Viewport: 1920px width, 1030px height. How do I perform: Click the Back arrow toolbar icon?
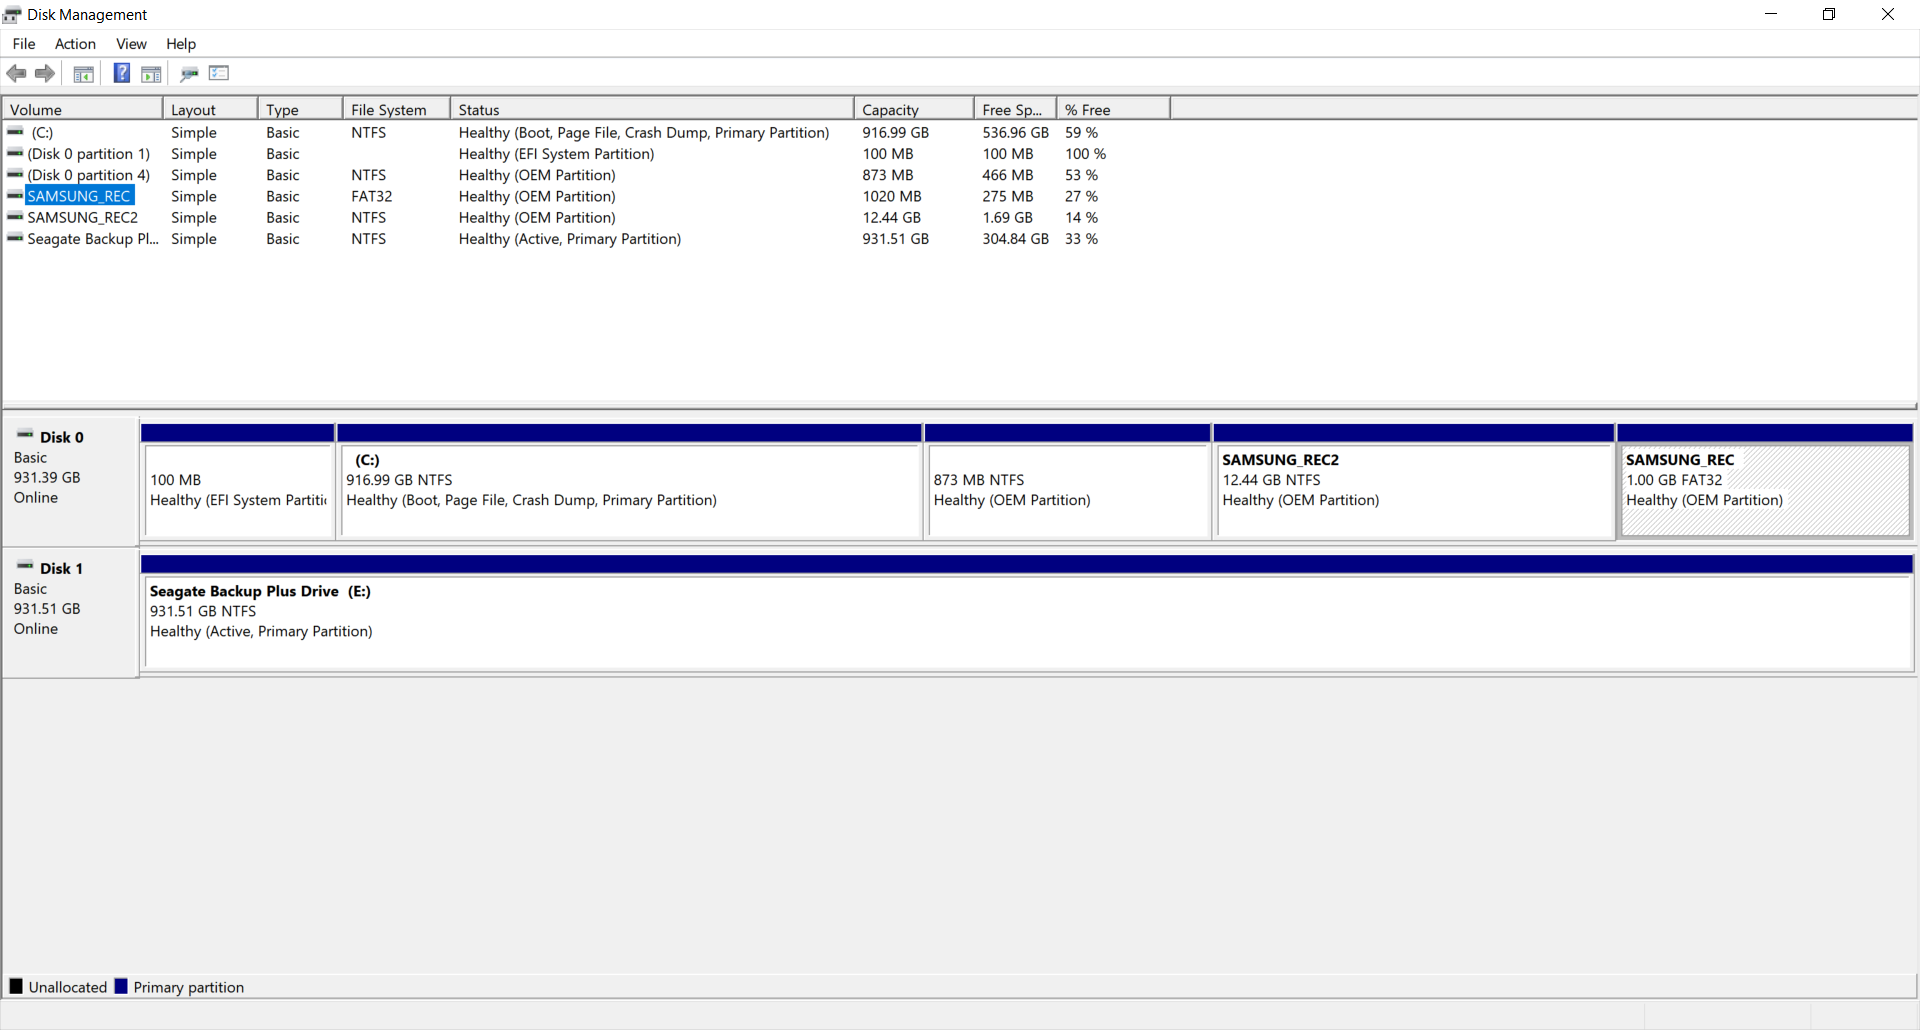[x=16, y=73]
